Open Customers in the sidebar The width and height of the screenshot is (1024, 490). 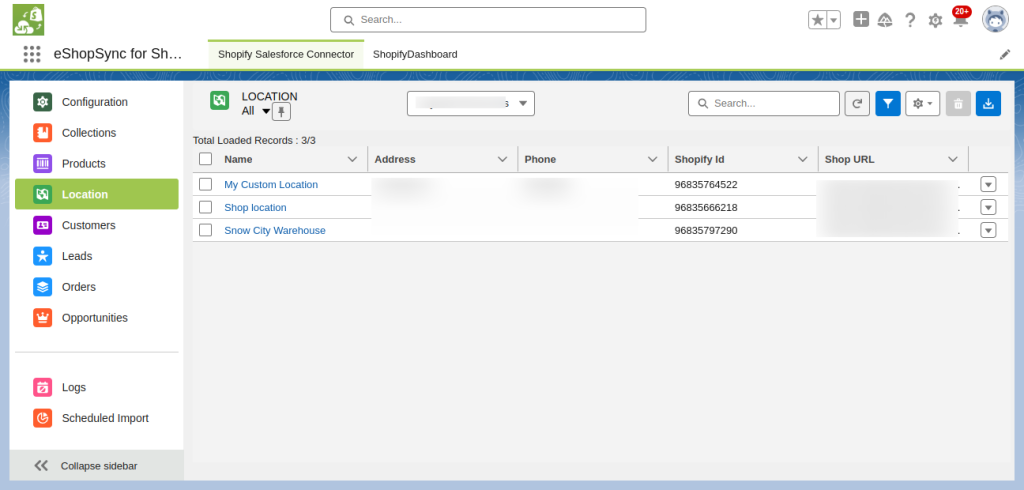[x=97, y=225]
